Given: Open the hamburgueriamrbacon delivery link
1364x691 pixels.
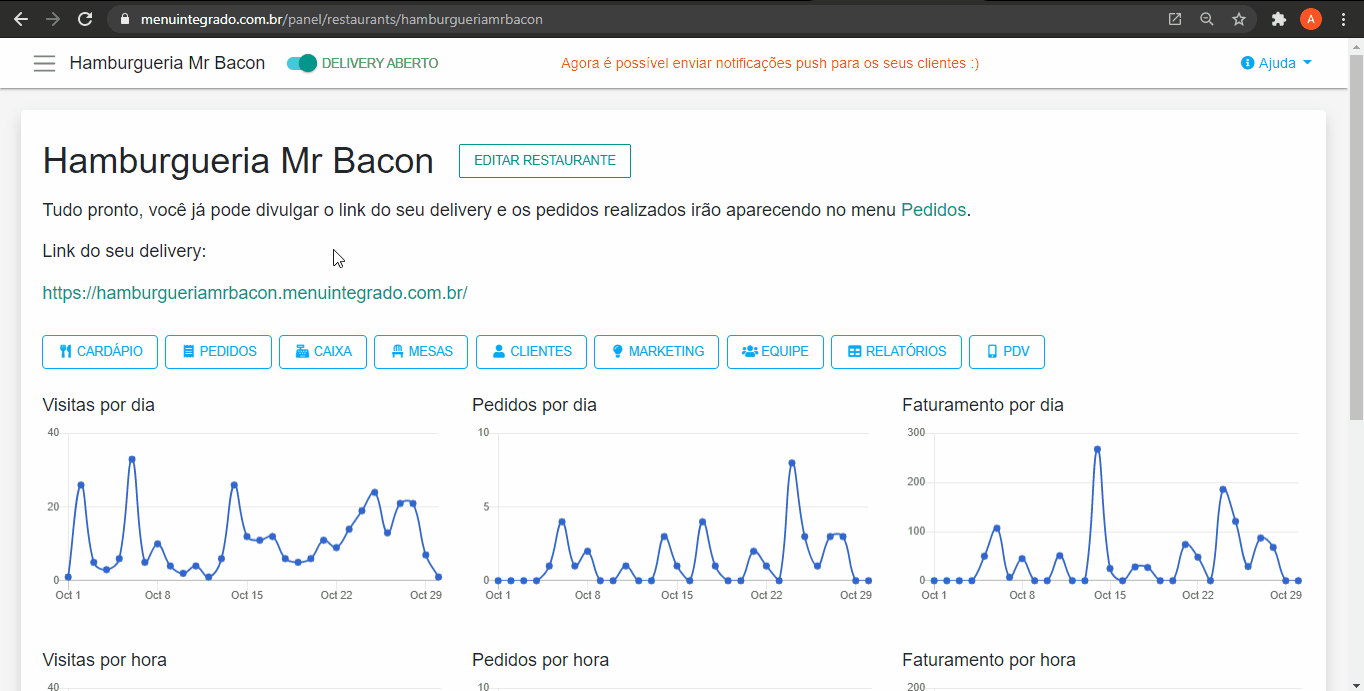Looking at the screenshot, I should click(255, 293).
